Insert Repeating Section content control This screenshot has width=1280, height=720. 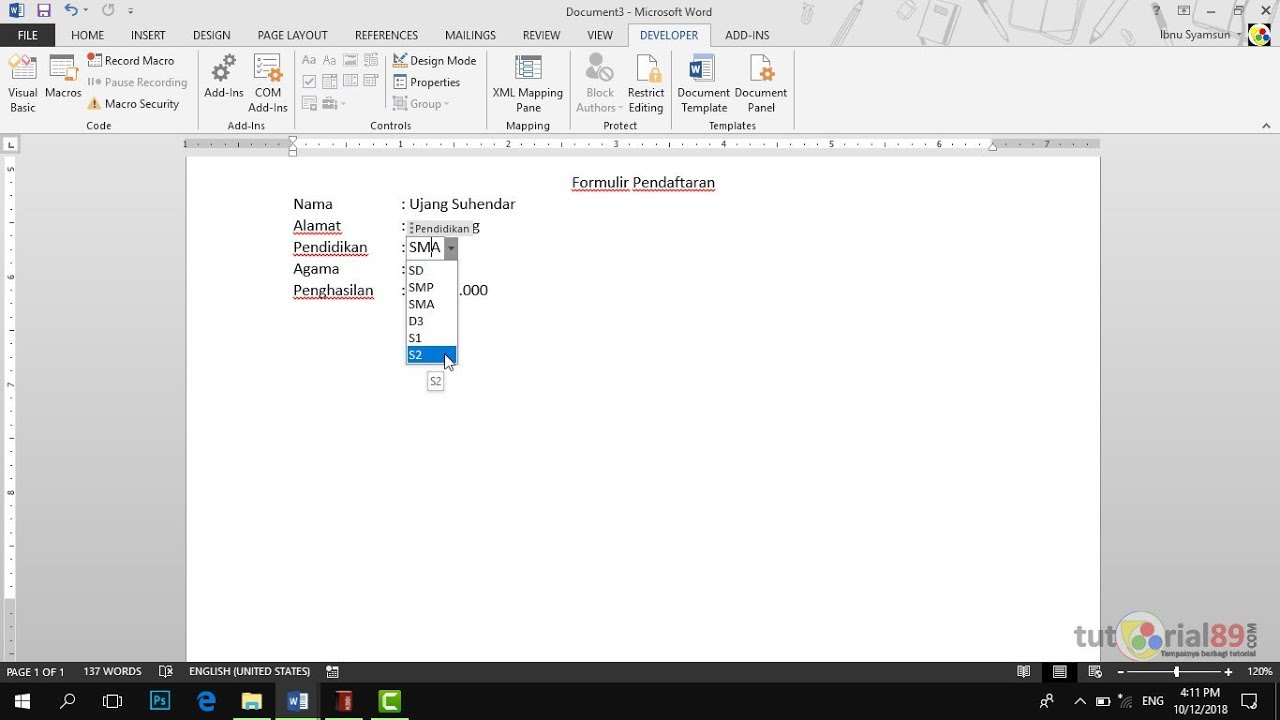(x=309, y=103)
